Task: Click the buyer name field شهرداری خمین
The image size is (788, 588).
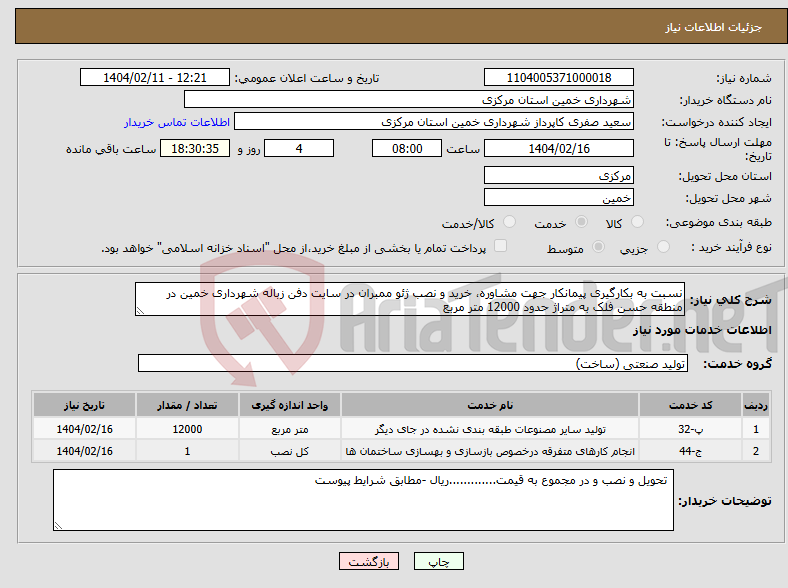Action: click(x=409, y=100)
